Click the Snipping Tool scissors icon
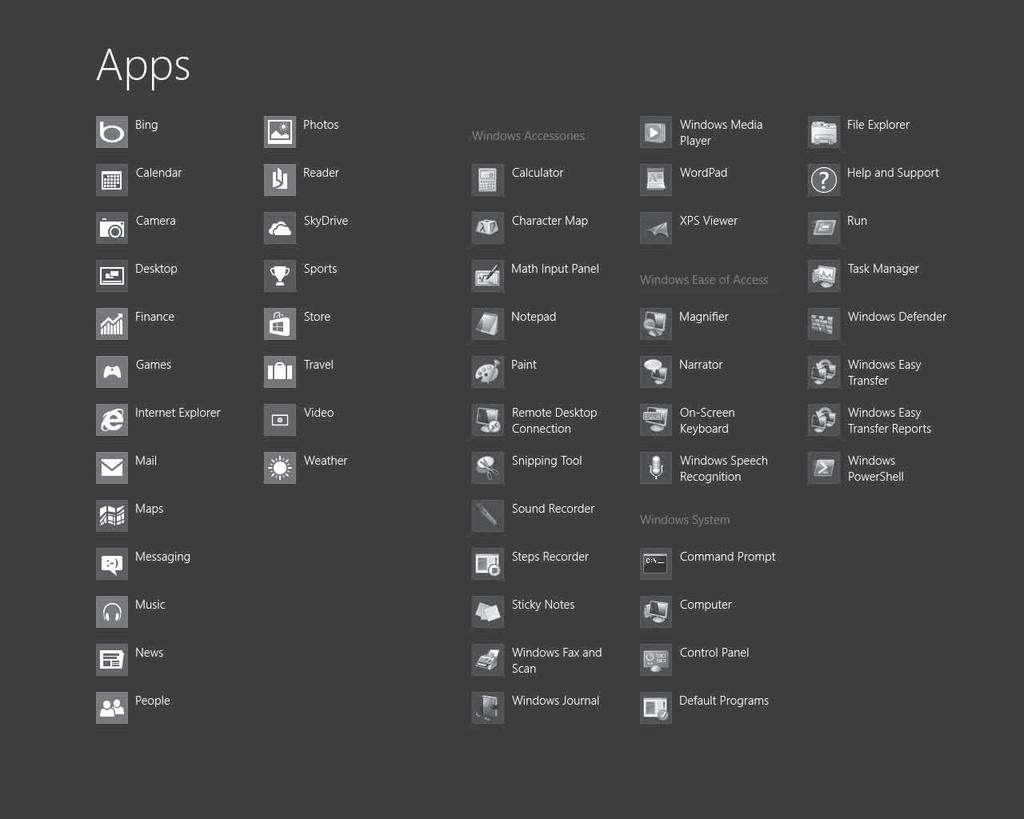Viewport: 1024px width, 819px height. [x=488, y=468]
